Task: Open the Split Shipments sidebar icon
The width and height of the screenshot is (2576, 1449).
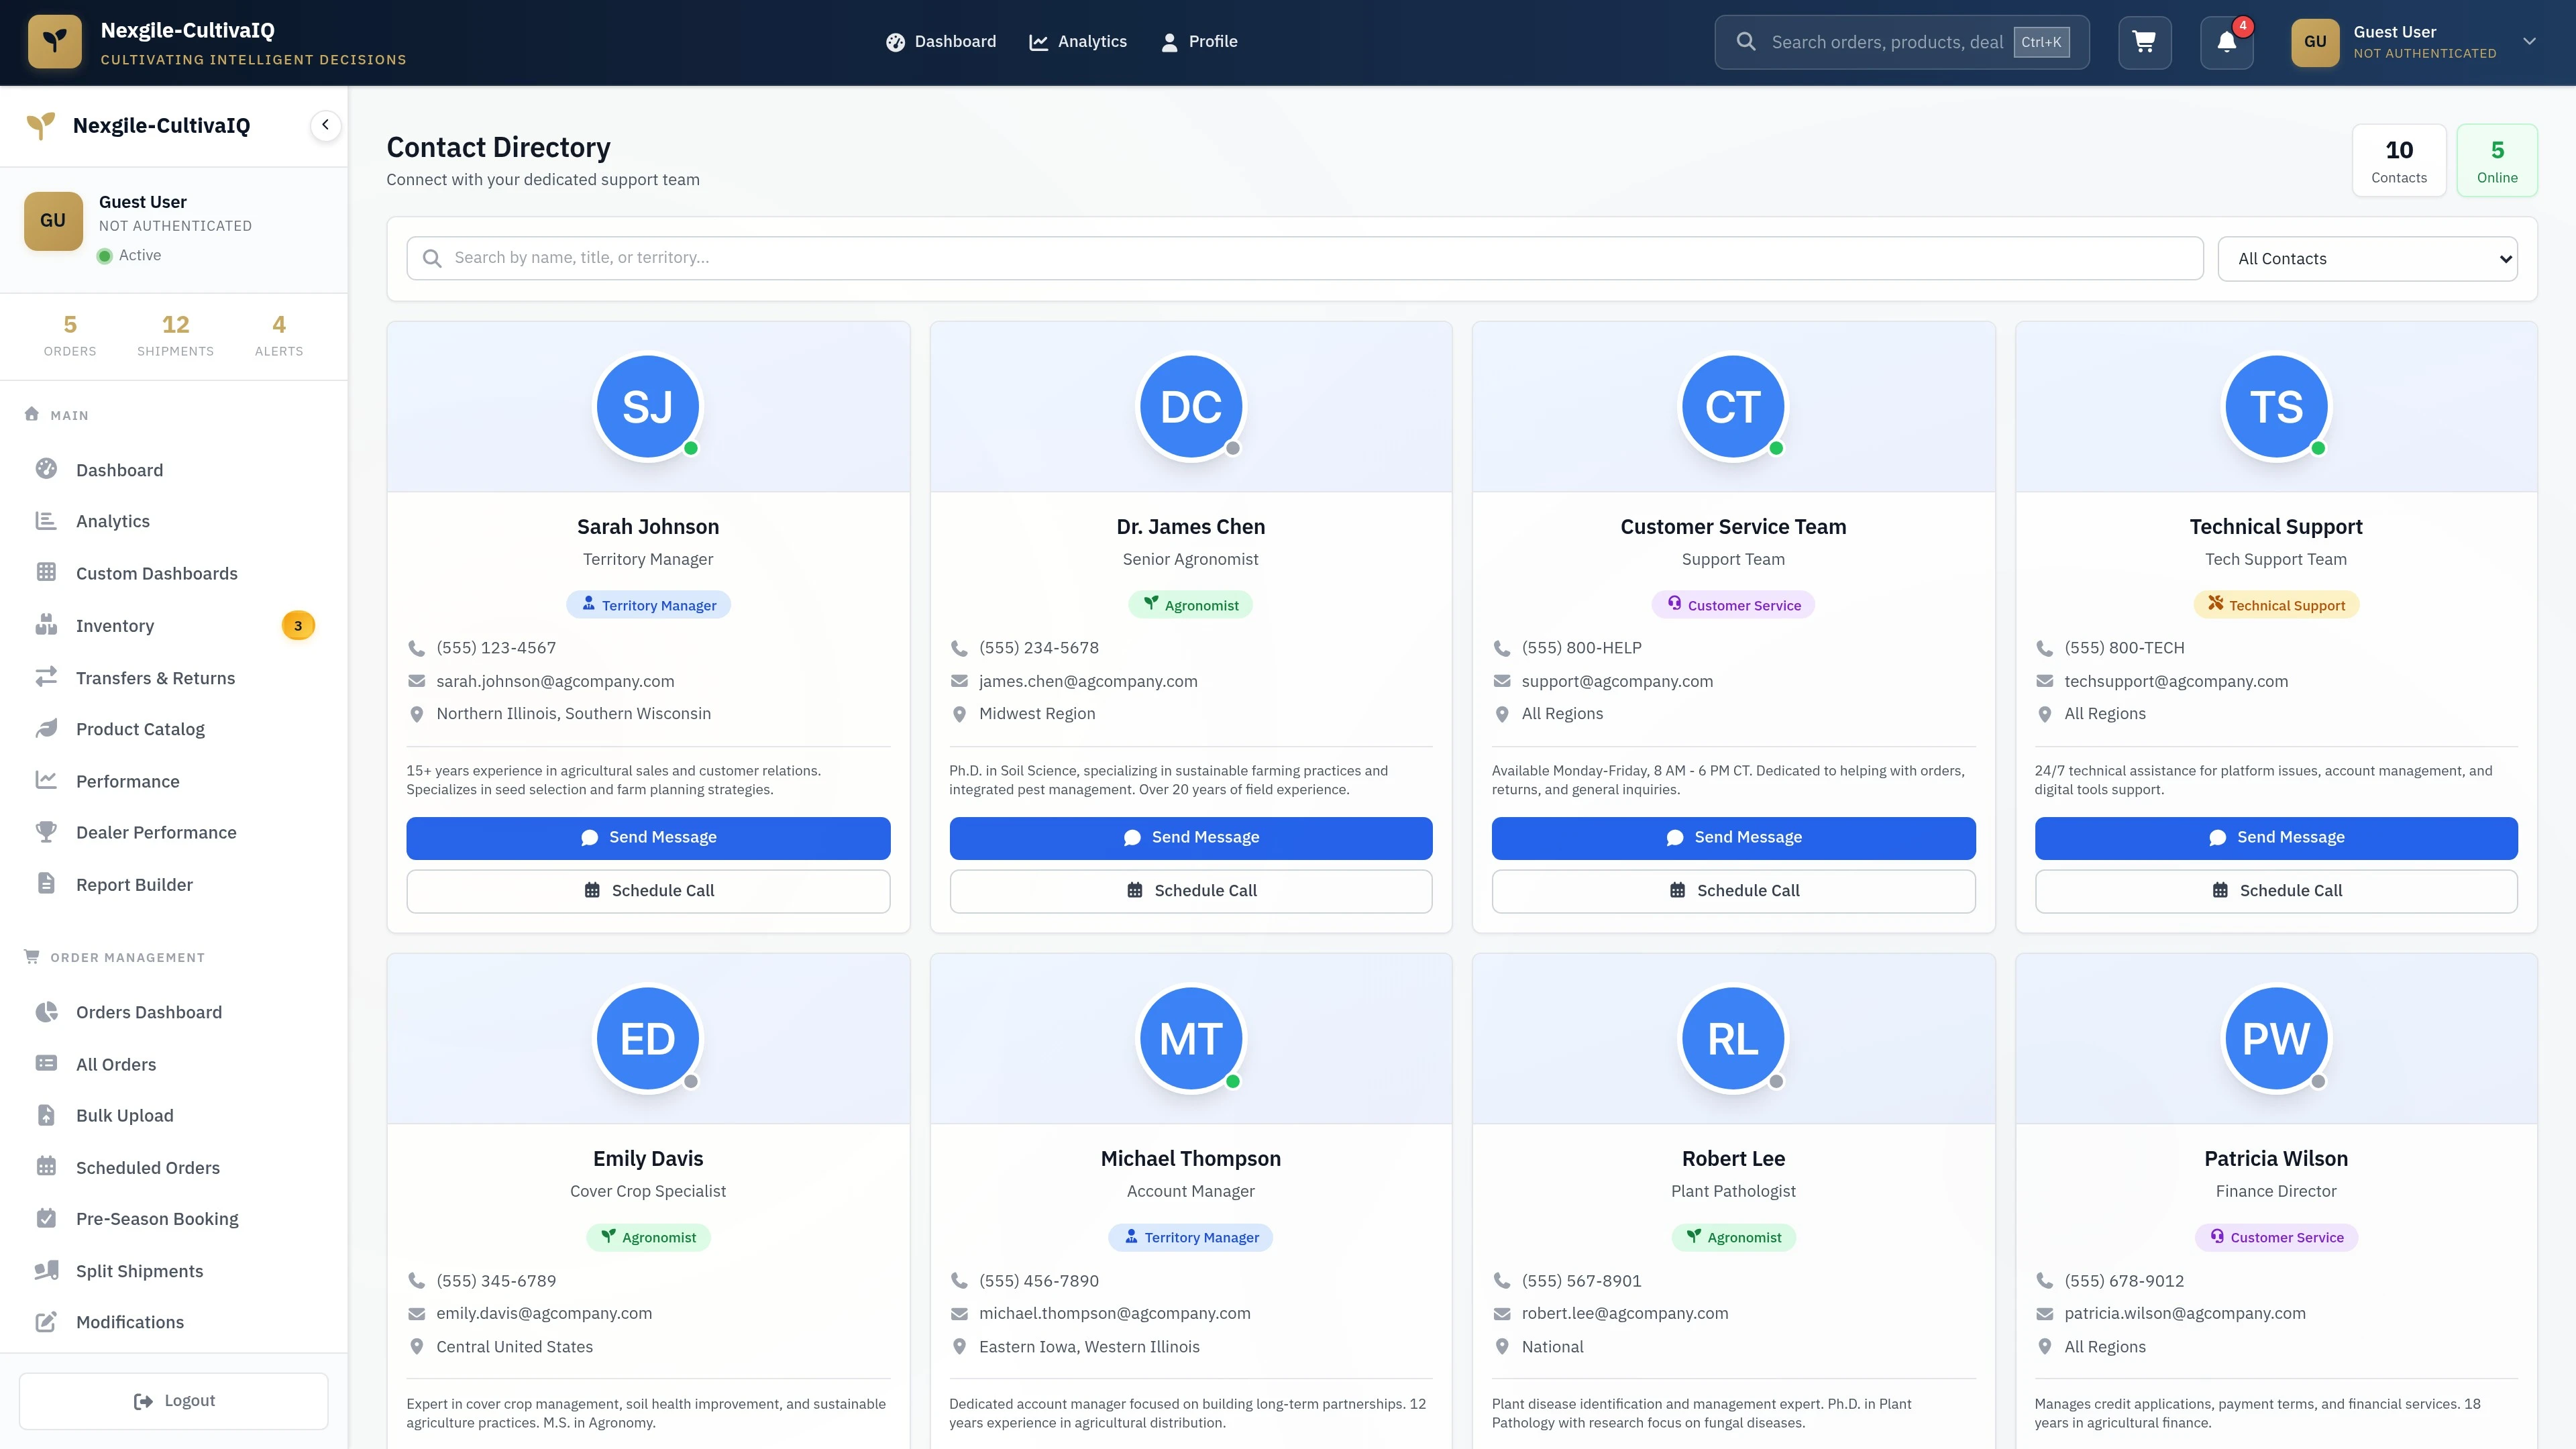Action: [47, 1270]
